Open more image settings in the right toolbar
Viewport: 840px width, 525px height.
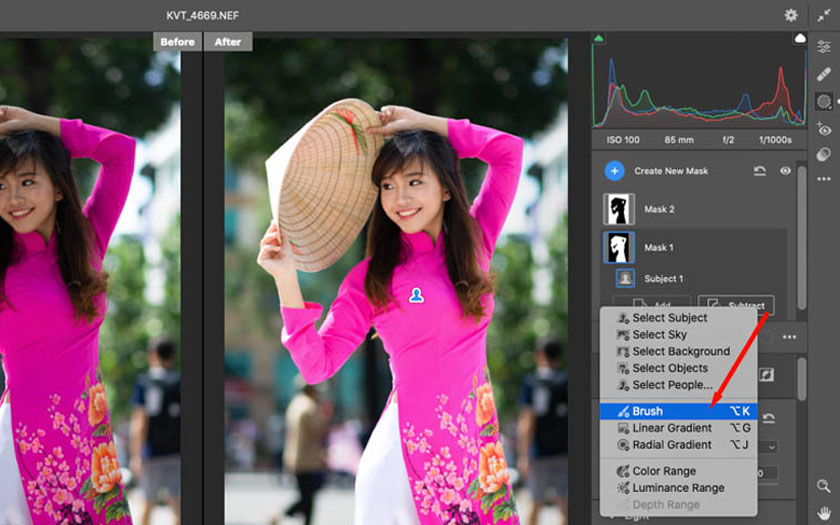pyautogui.click(x=824, y=179)
